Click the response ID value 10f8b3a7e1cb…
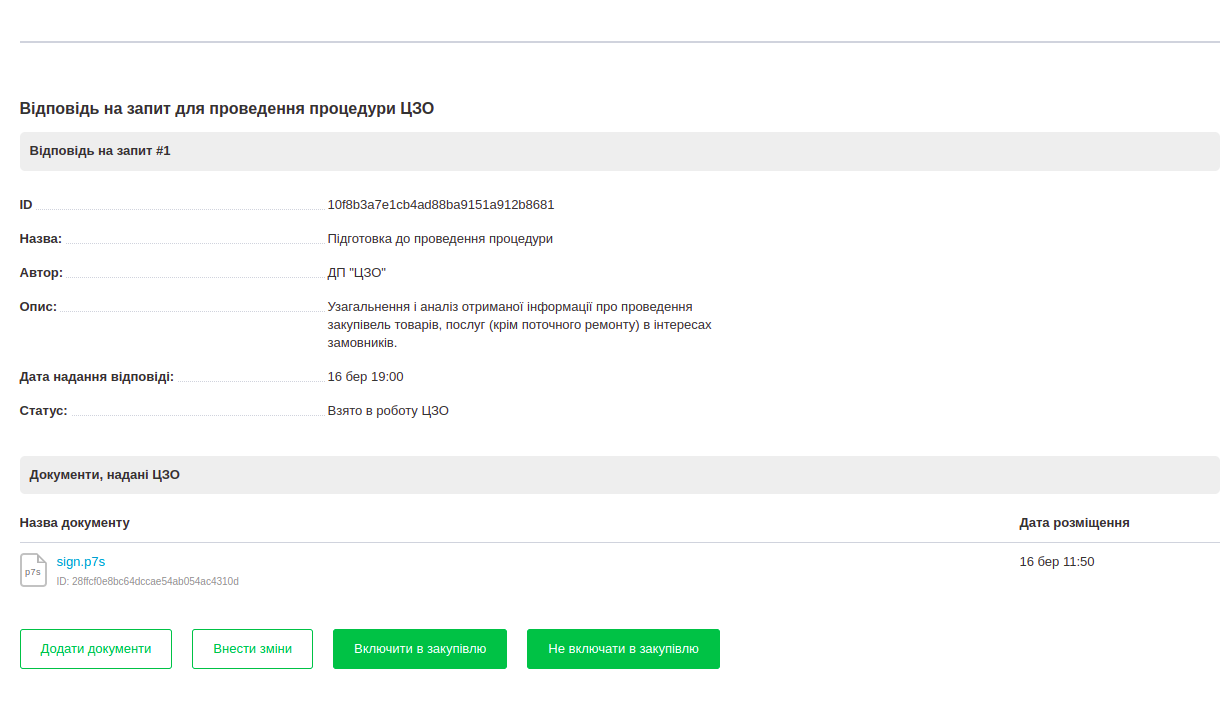The width and height of the screenshot is (1227, 715). click(441, 205)
